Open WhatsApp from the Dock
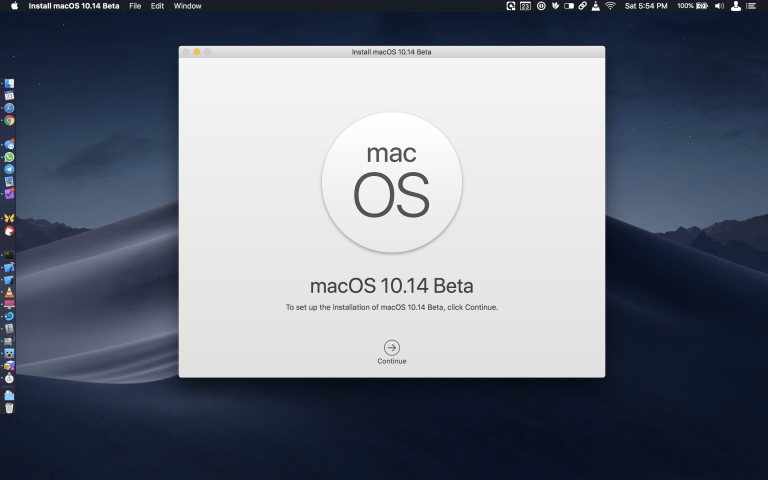Image resolution: width=768 pixels, height=480 pixels. [x=9, y=157]
